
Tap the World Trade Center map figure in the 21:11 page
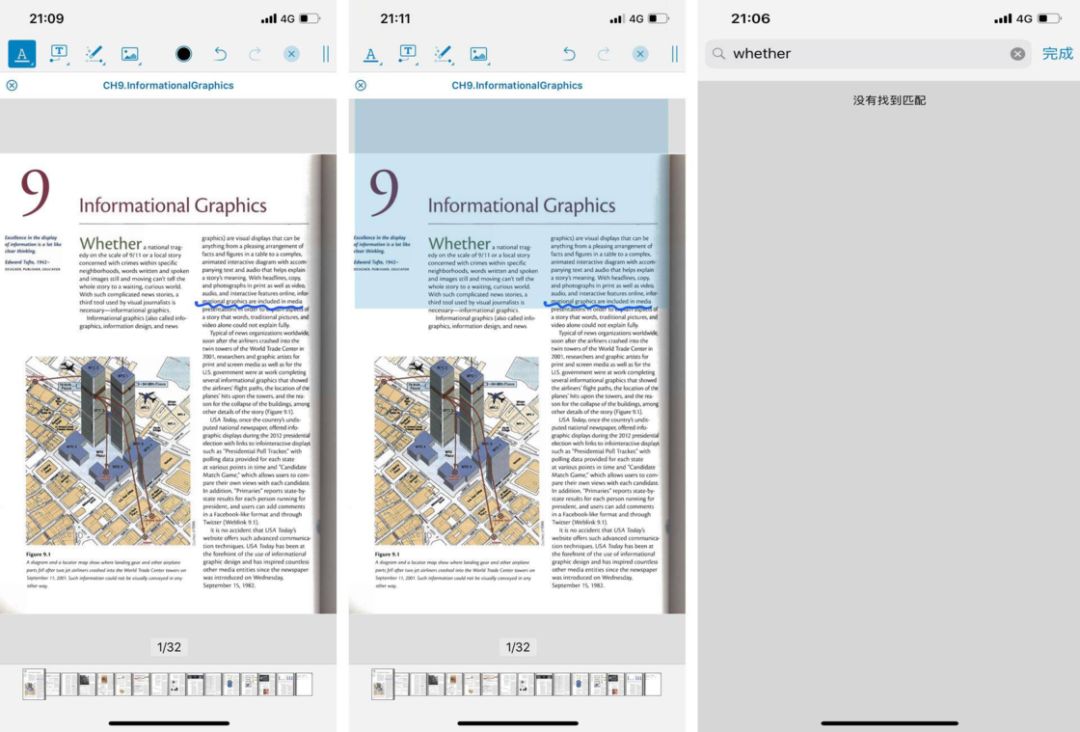(457, 451)
